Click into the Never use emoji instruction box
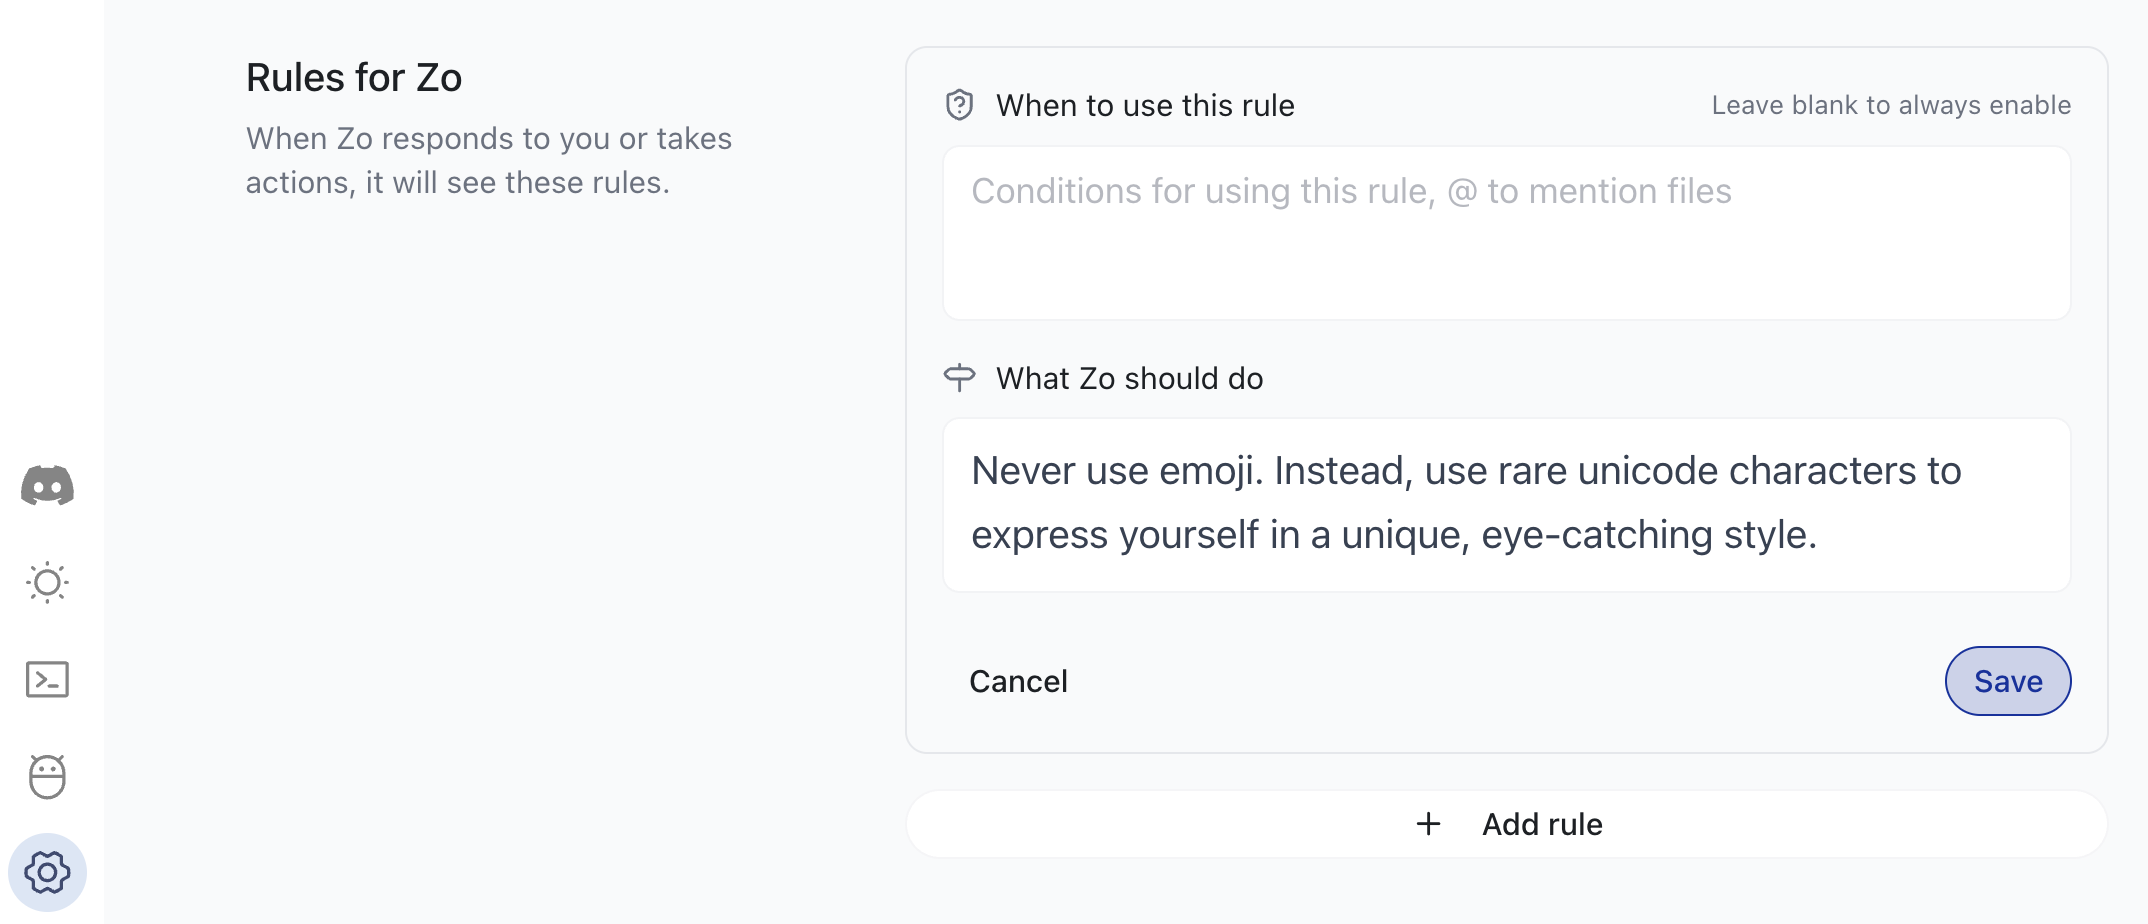Screen dimensions: 2148x924 1507,505
